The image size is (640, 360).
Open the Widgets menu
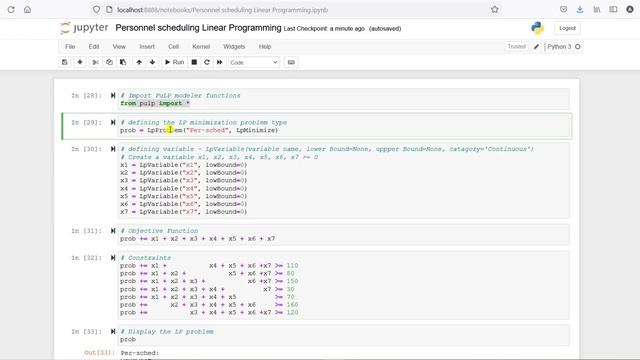[234, 47]
